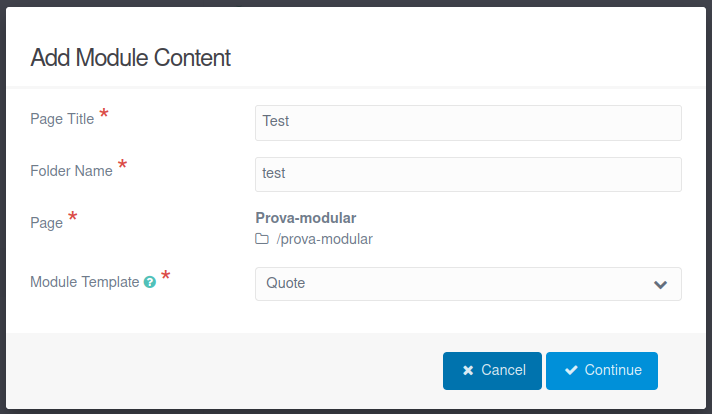The height and width of the screenshot is (414, 712).
Task: Continue with the Add Module form
Action: pyautogui.click(x=602, y=370)
